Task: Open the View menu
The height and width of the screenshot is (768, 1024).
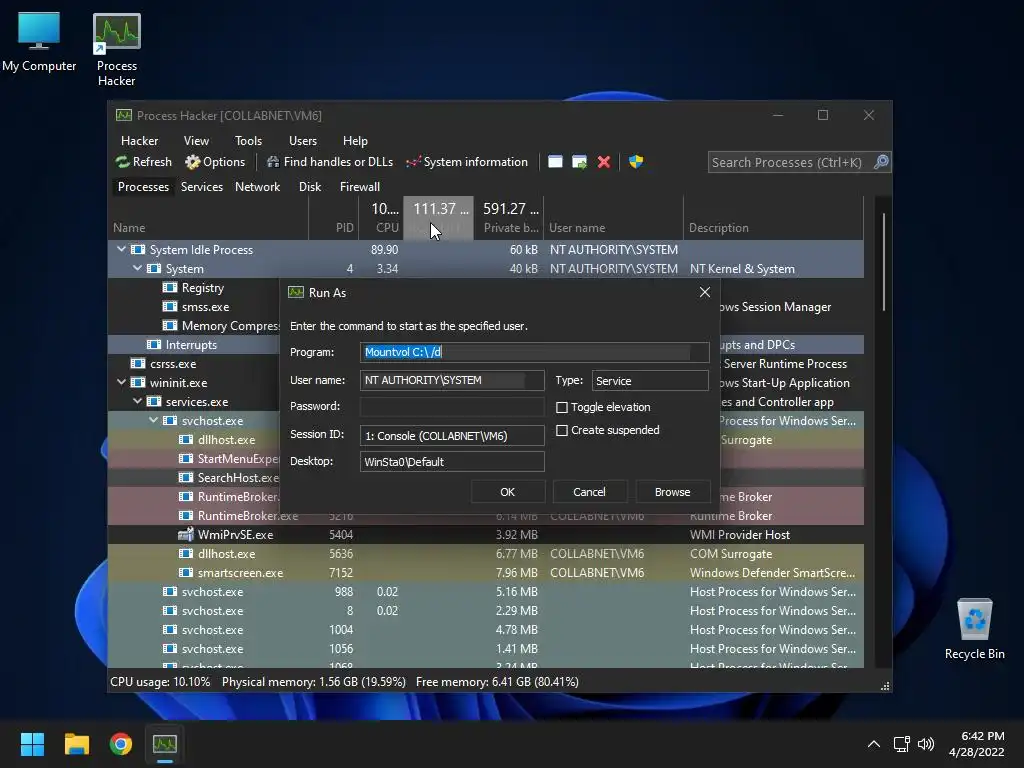Action: (x=196, y=141)
